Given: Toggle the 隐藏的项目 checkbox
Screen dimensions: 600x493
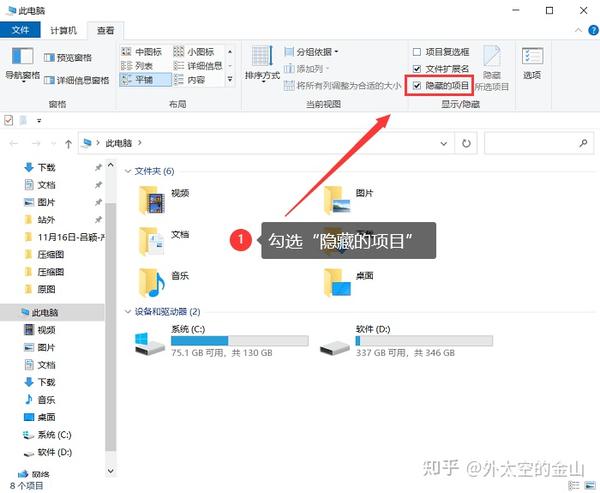Looking at the screenshot, I should click(417, 86).
